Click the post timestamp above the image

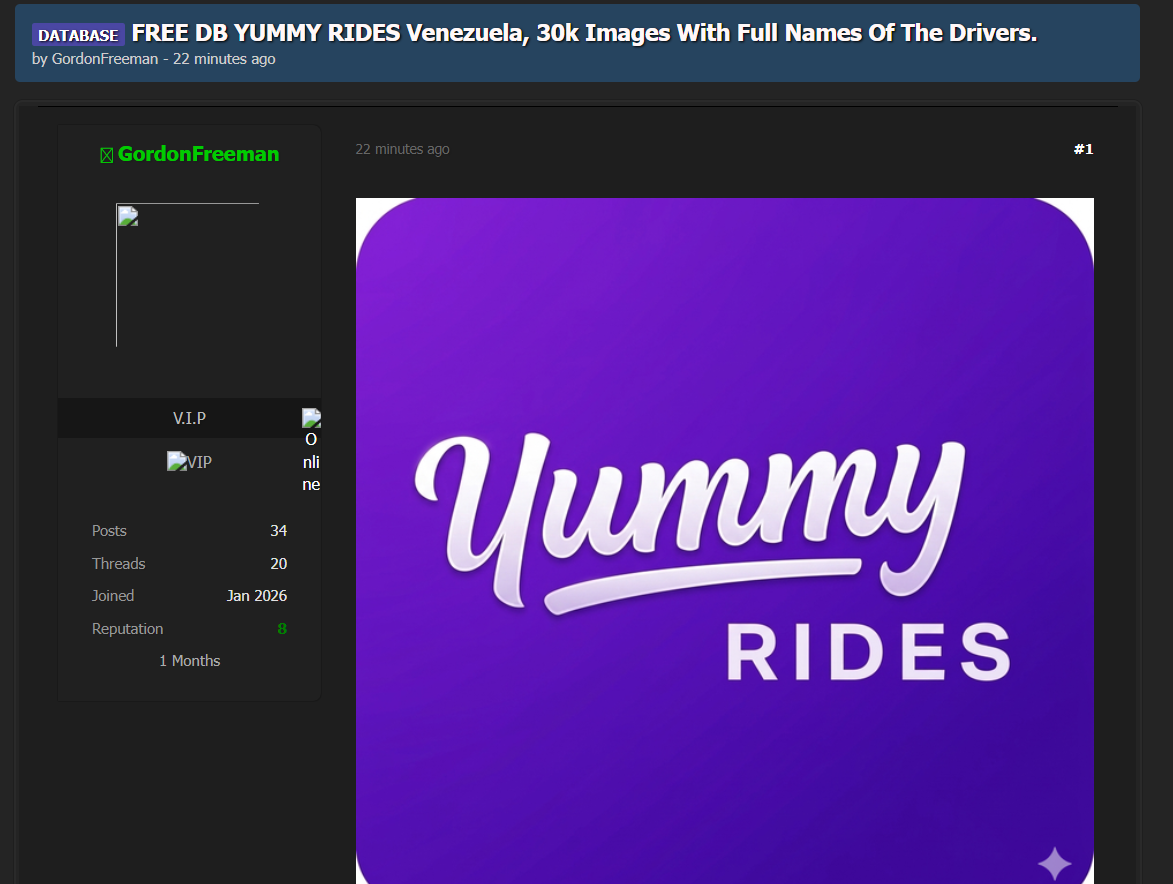[x=402, y=149]
